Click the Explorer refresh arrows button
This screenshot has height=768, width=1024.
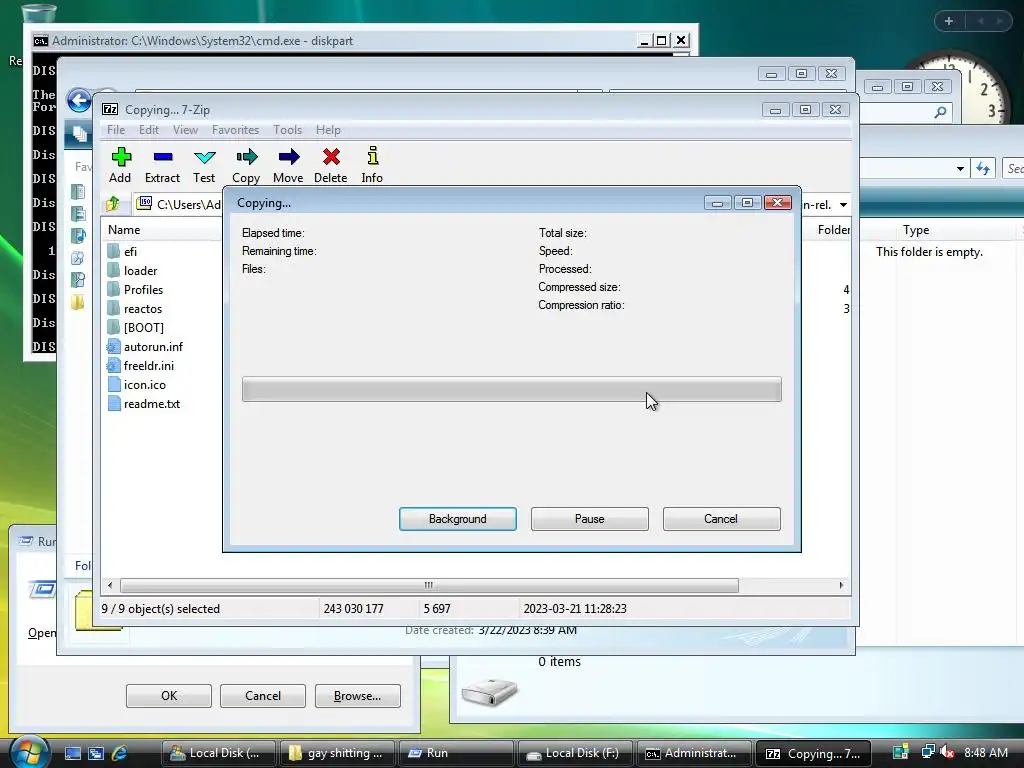pos(984,168)
